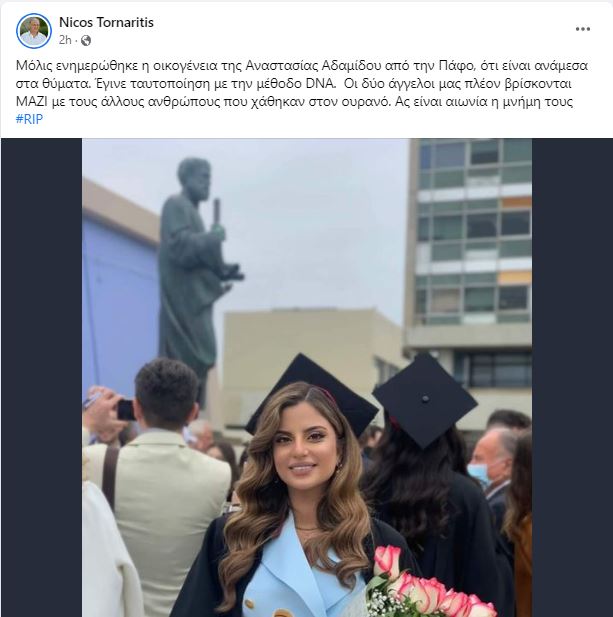Click the word MAZI in post text
This screenshot has width=613, height=617.
tap(31, 102)
